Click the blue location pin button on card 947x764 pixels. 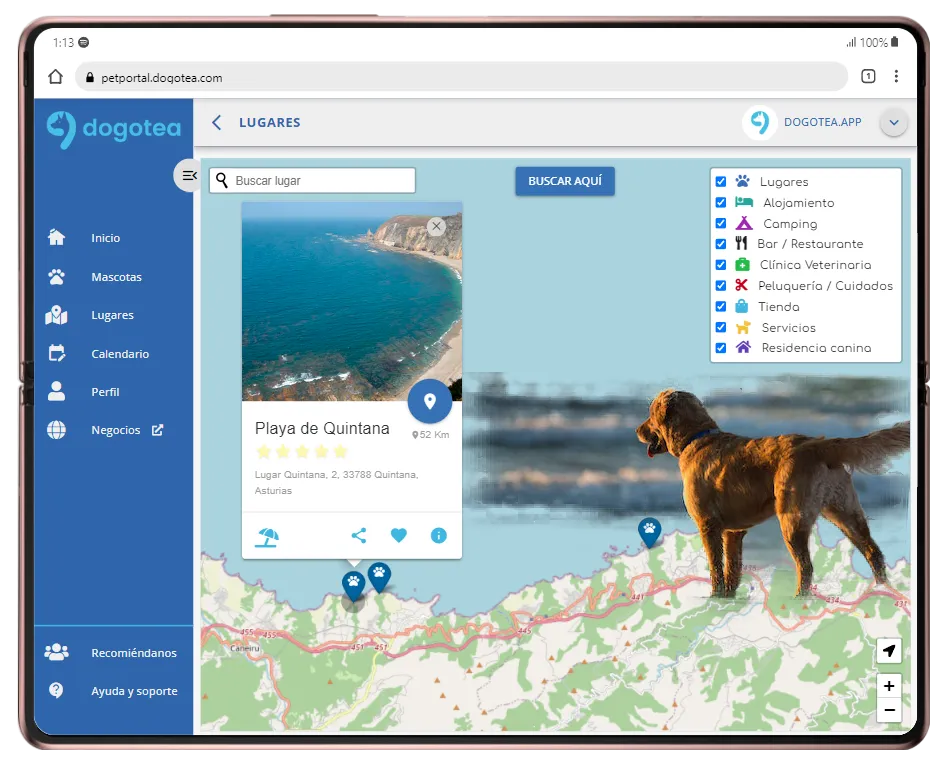pos(430,401)
